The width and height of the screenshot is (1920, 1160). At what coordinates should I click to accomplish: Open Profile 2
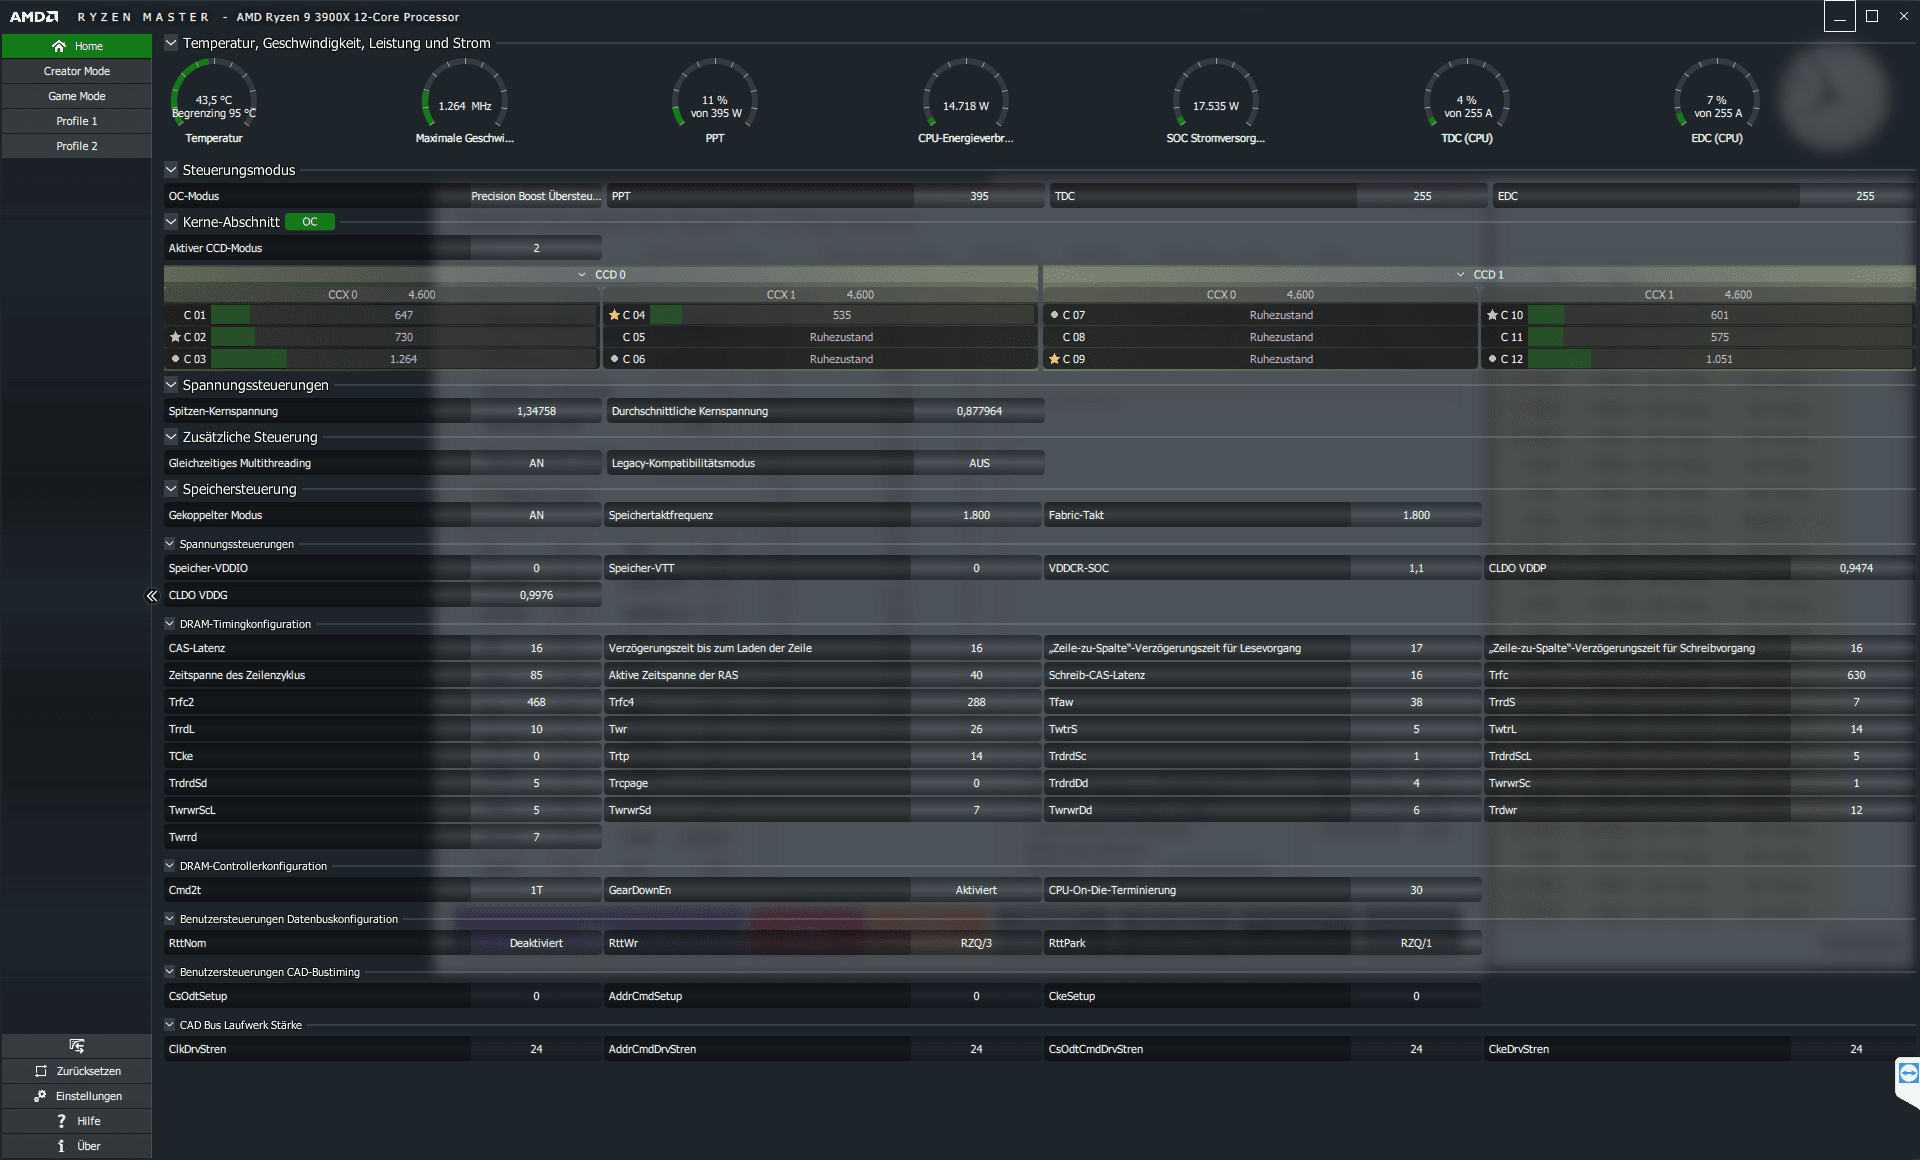[77, 146]
